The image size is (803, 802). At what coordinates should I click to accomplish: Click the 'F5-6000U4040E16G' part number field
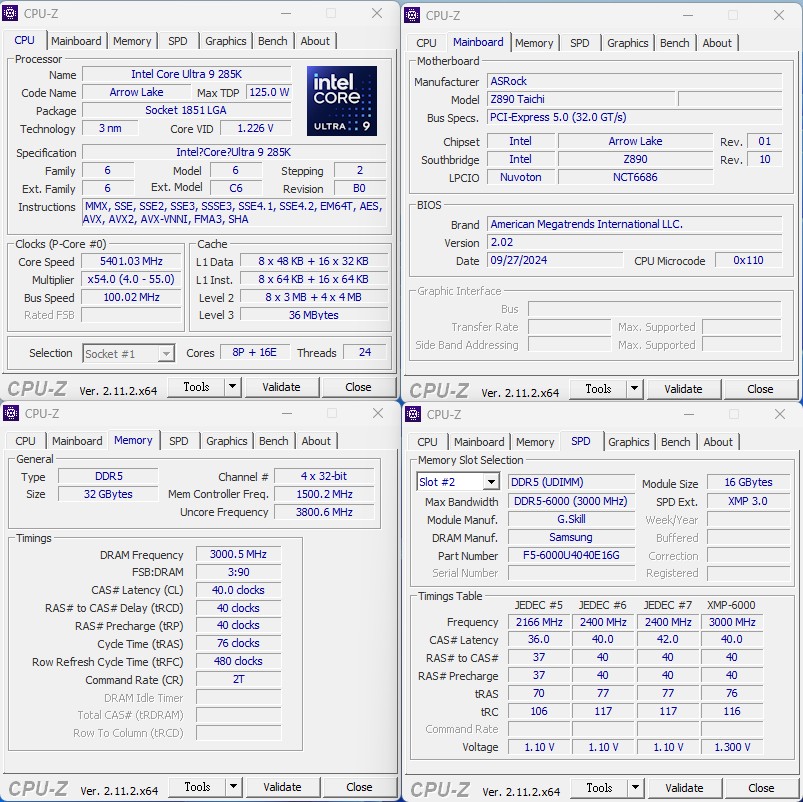point(571,555)
